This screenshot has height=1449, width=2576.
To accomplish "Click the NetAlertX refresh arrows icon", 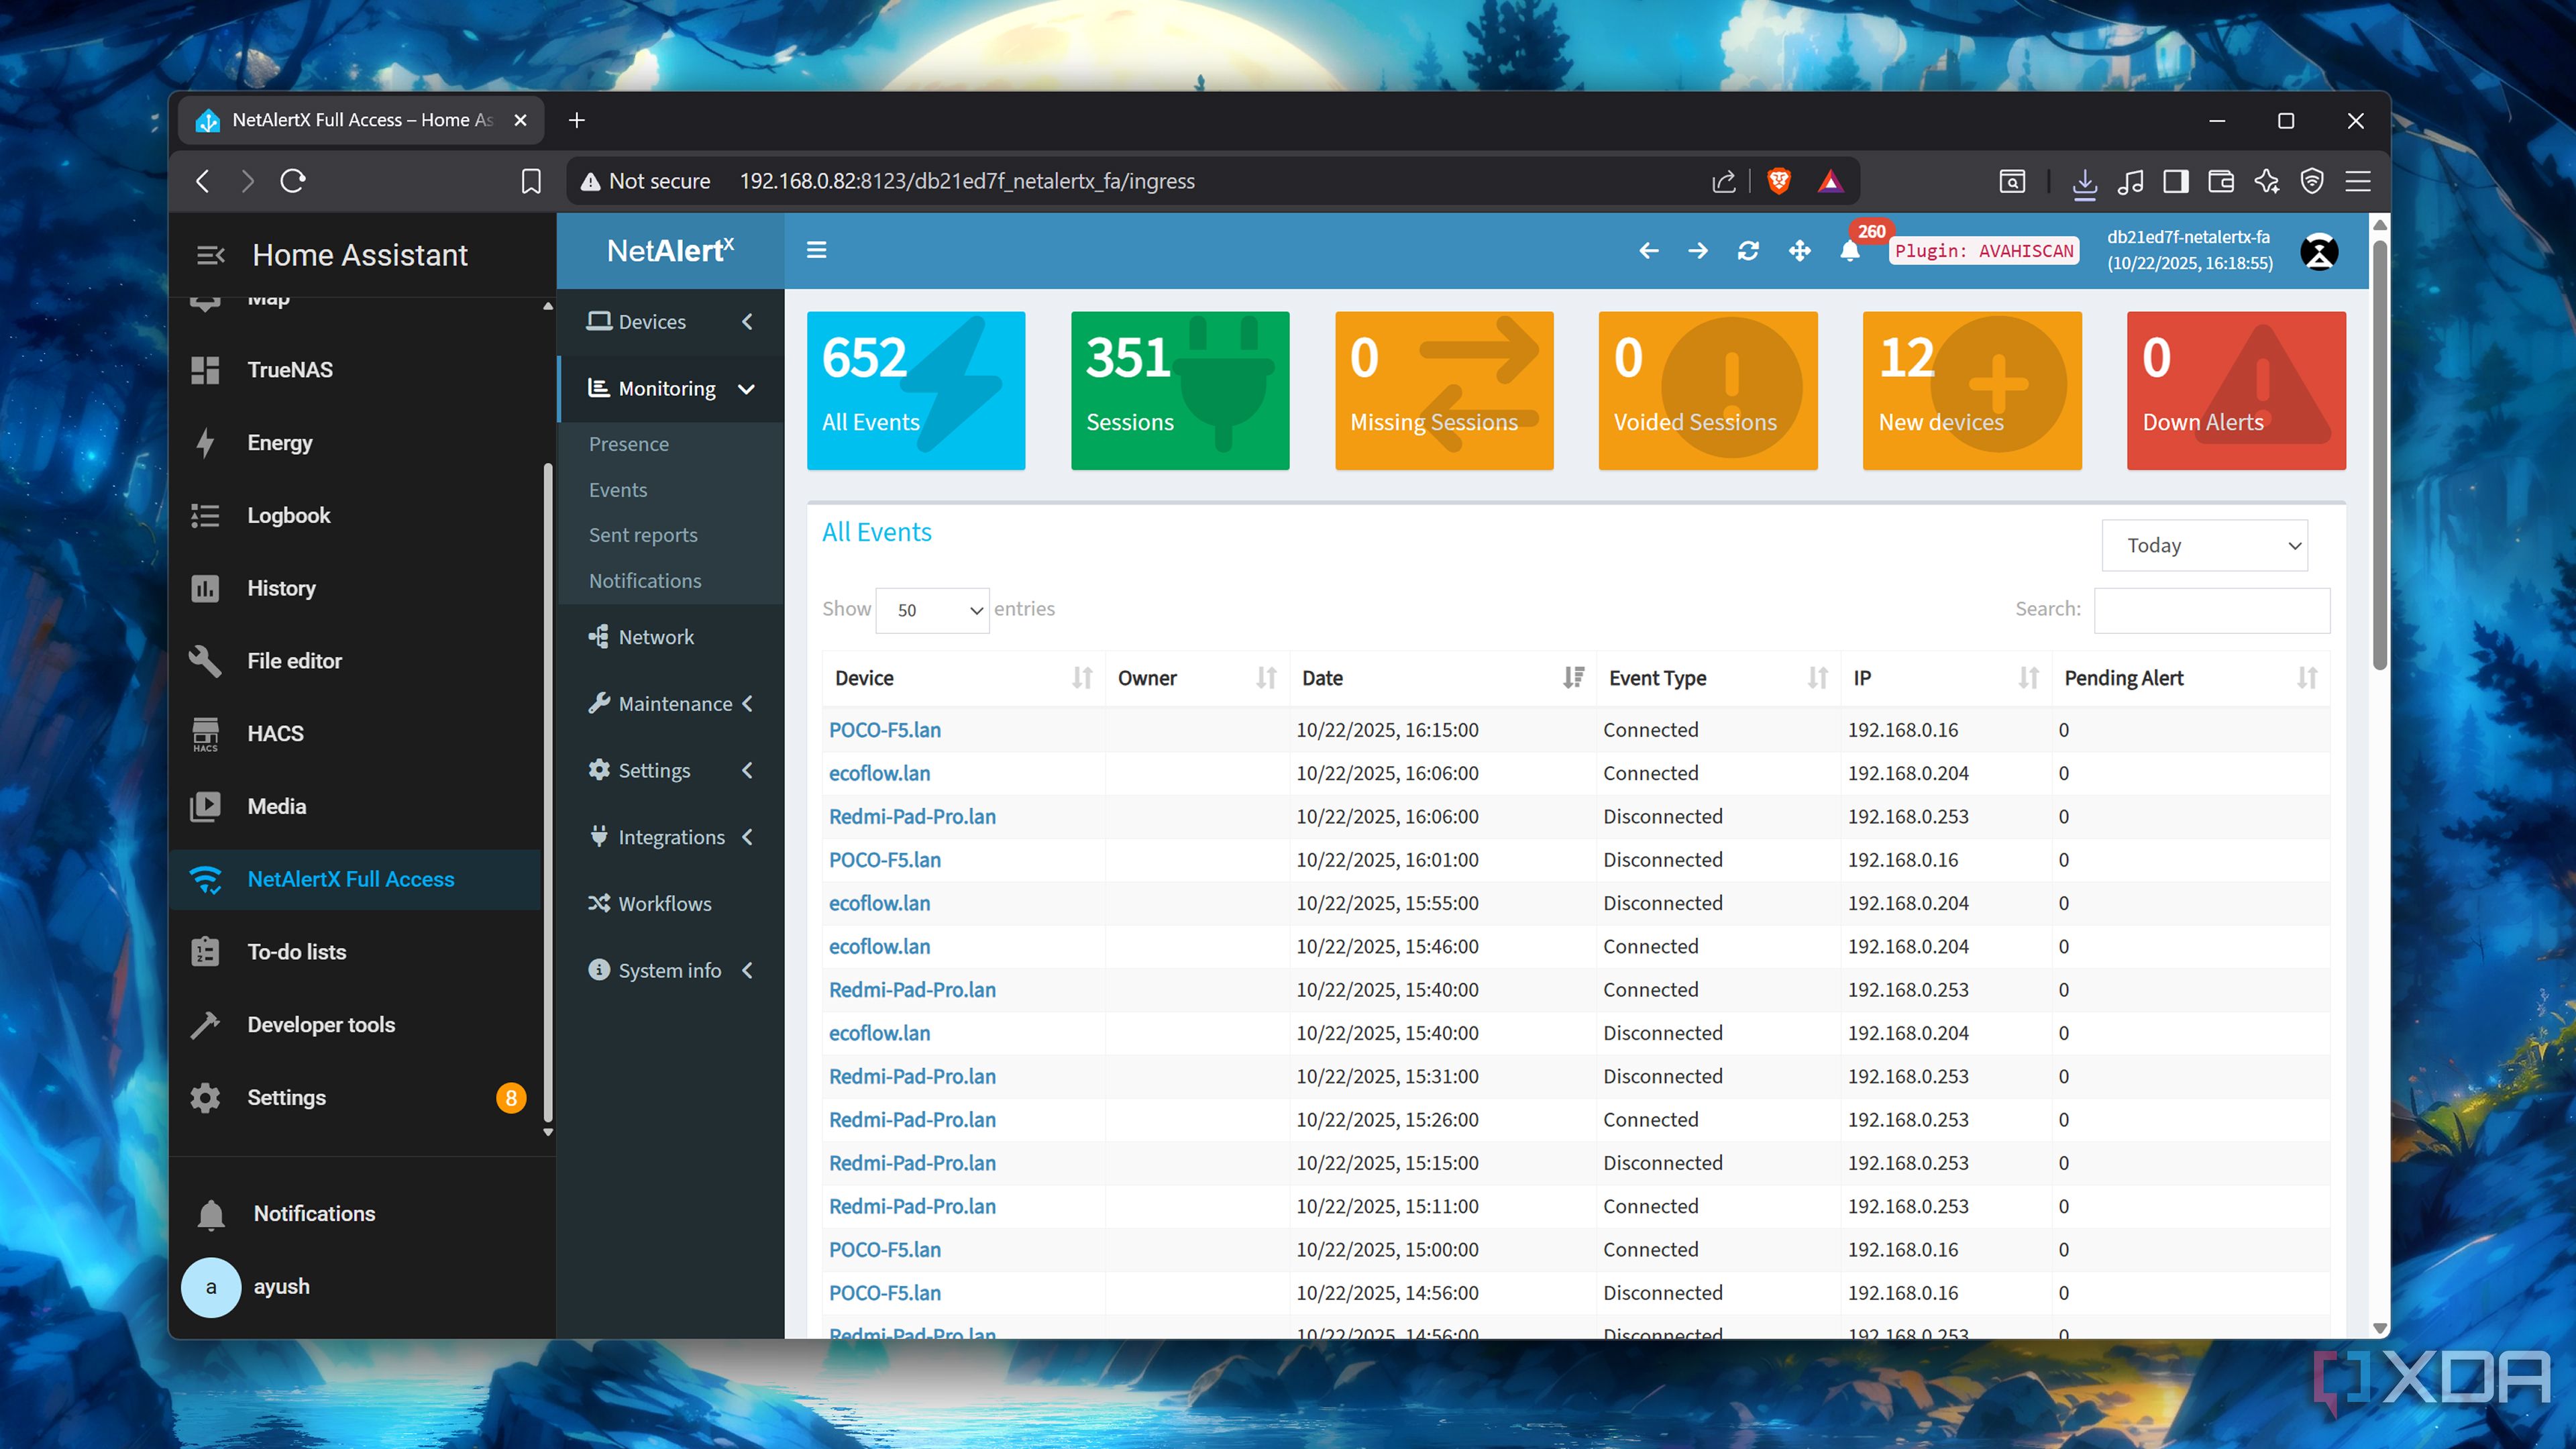I will (1748, 251).
